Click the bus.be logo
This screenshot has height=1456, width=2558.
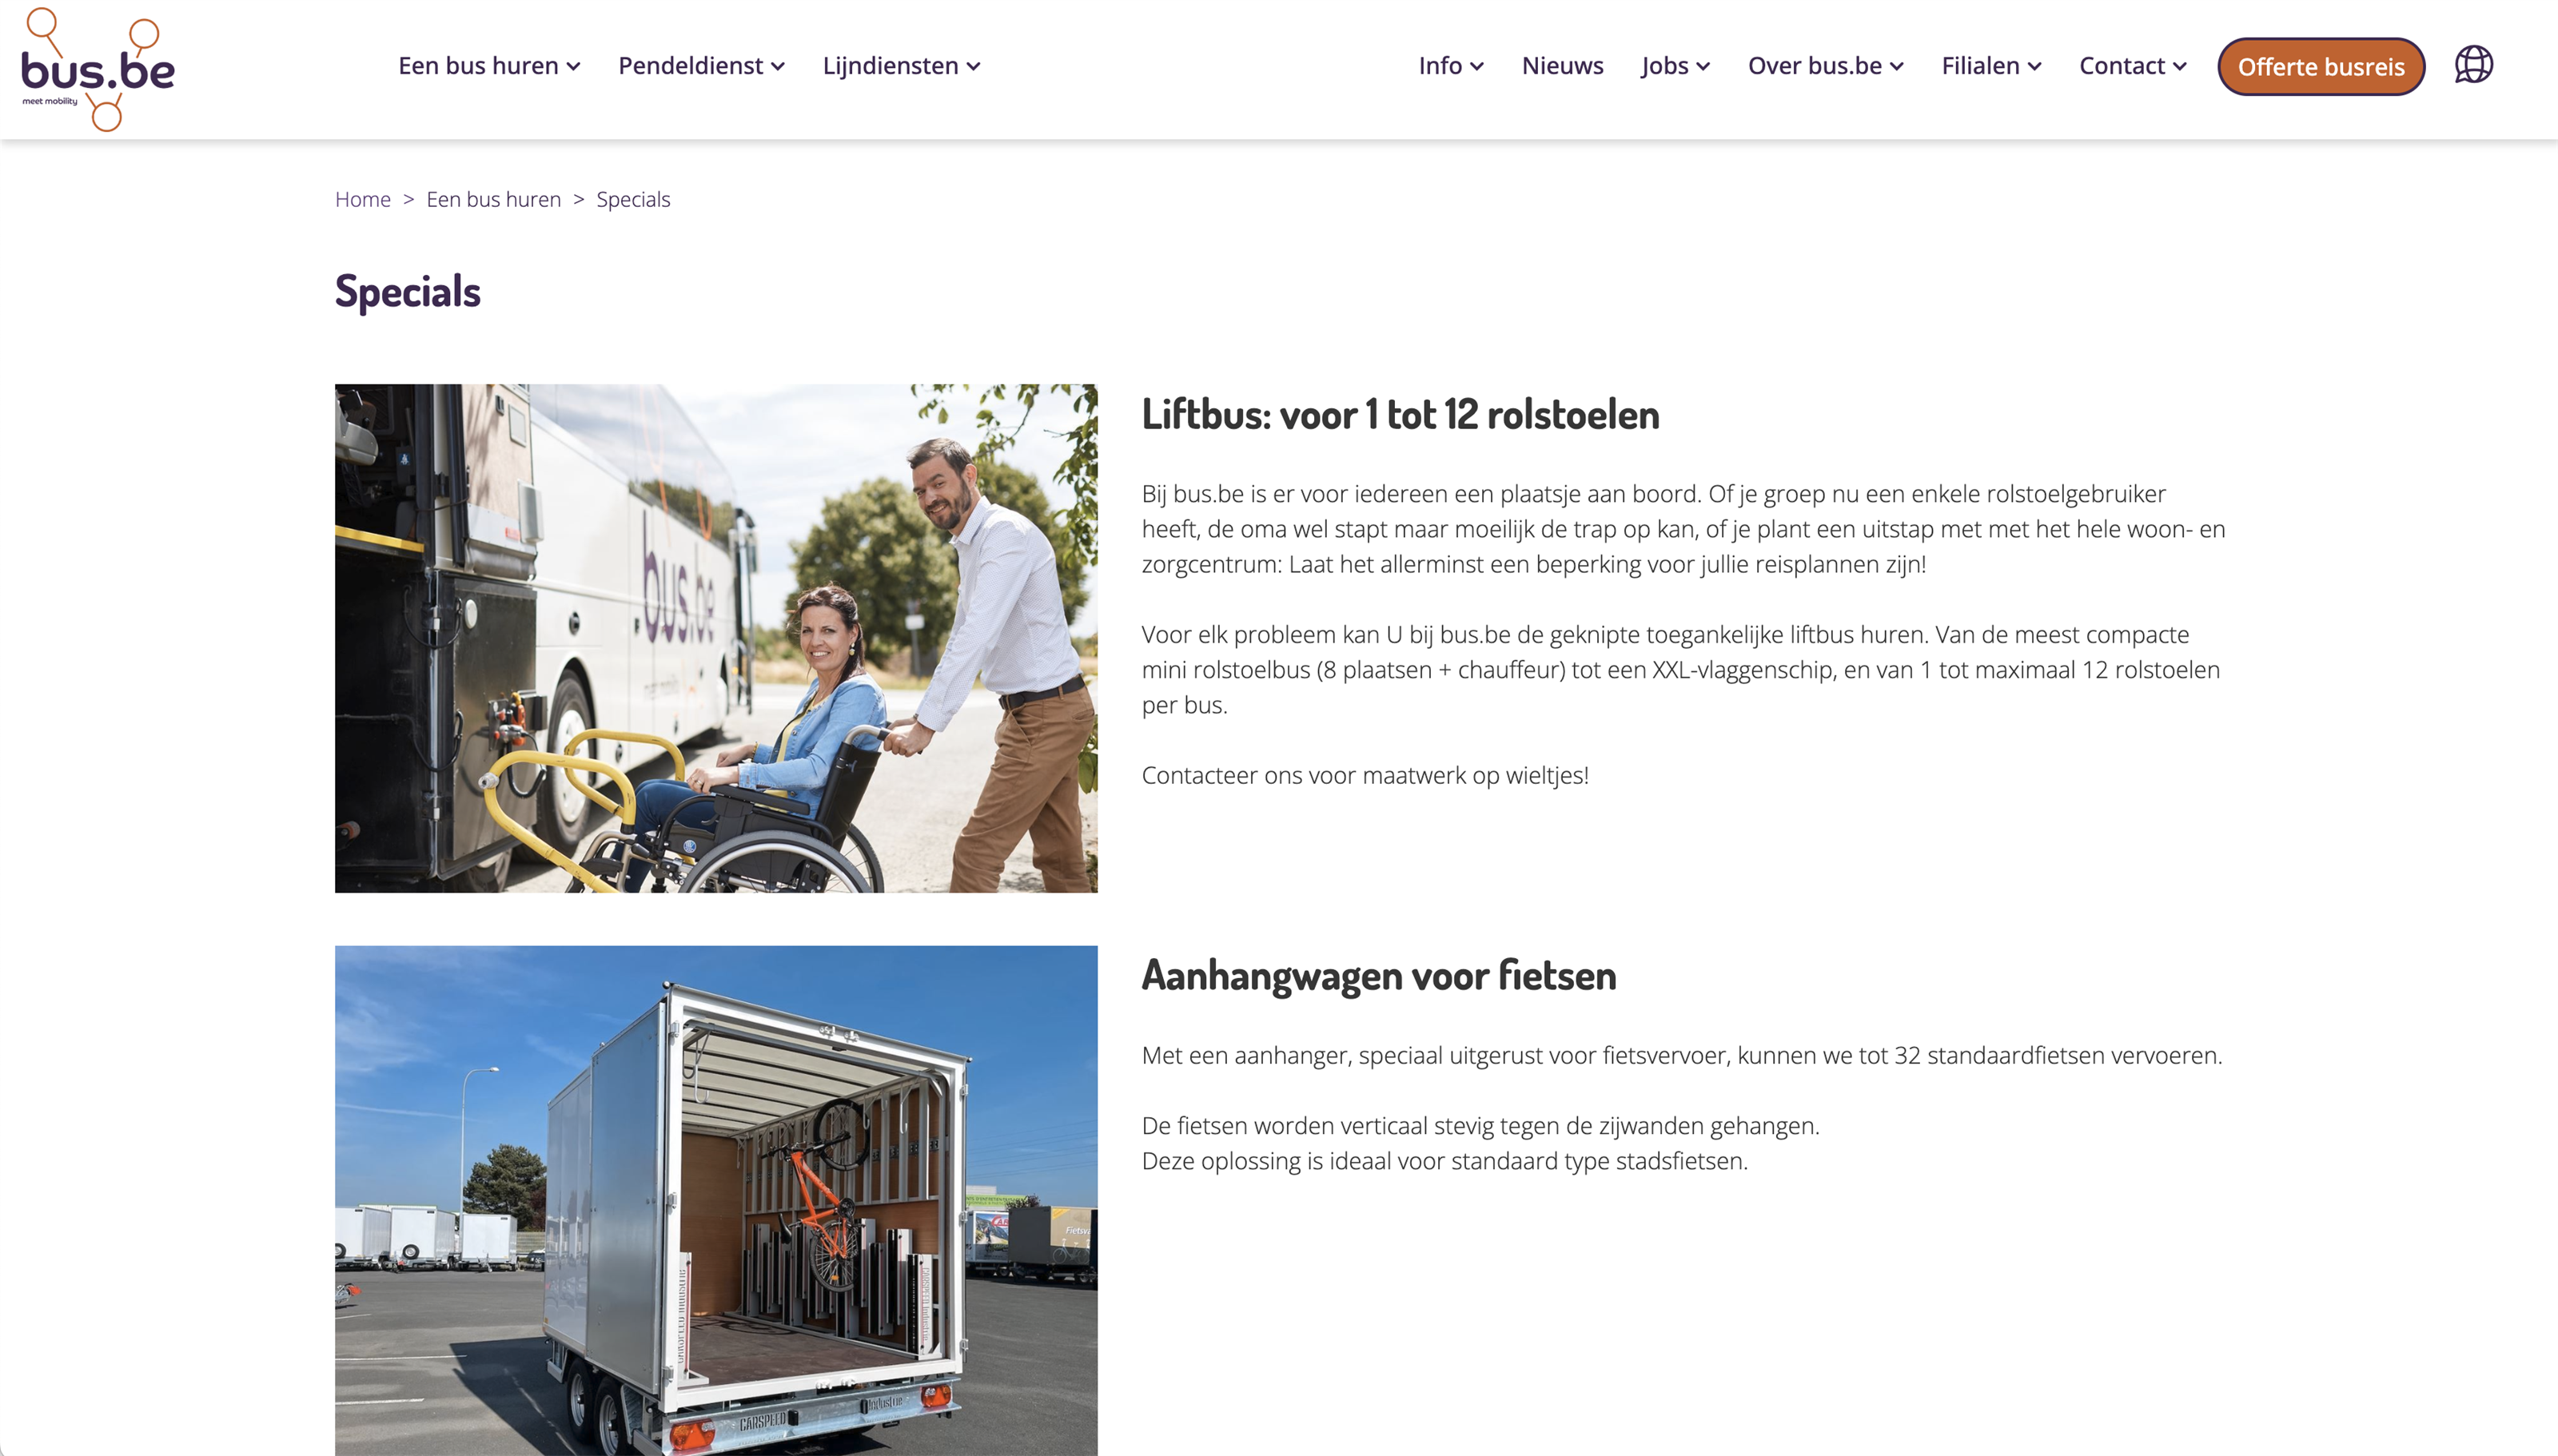tap(98, 68)
